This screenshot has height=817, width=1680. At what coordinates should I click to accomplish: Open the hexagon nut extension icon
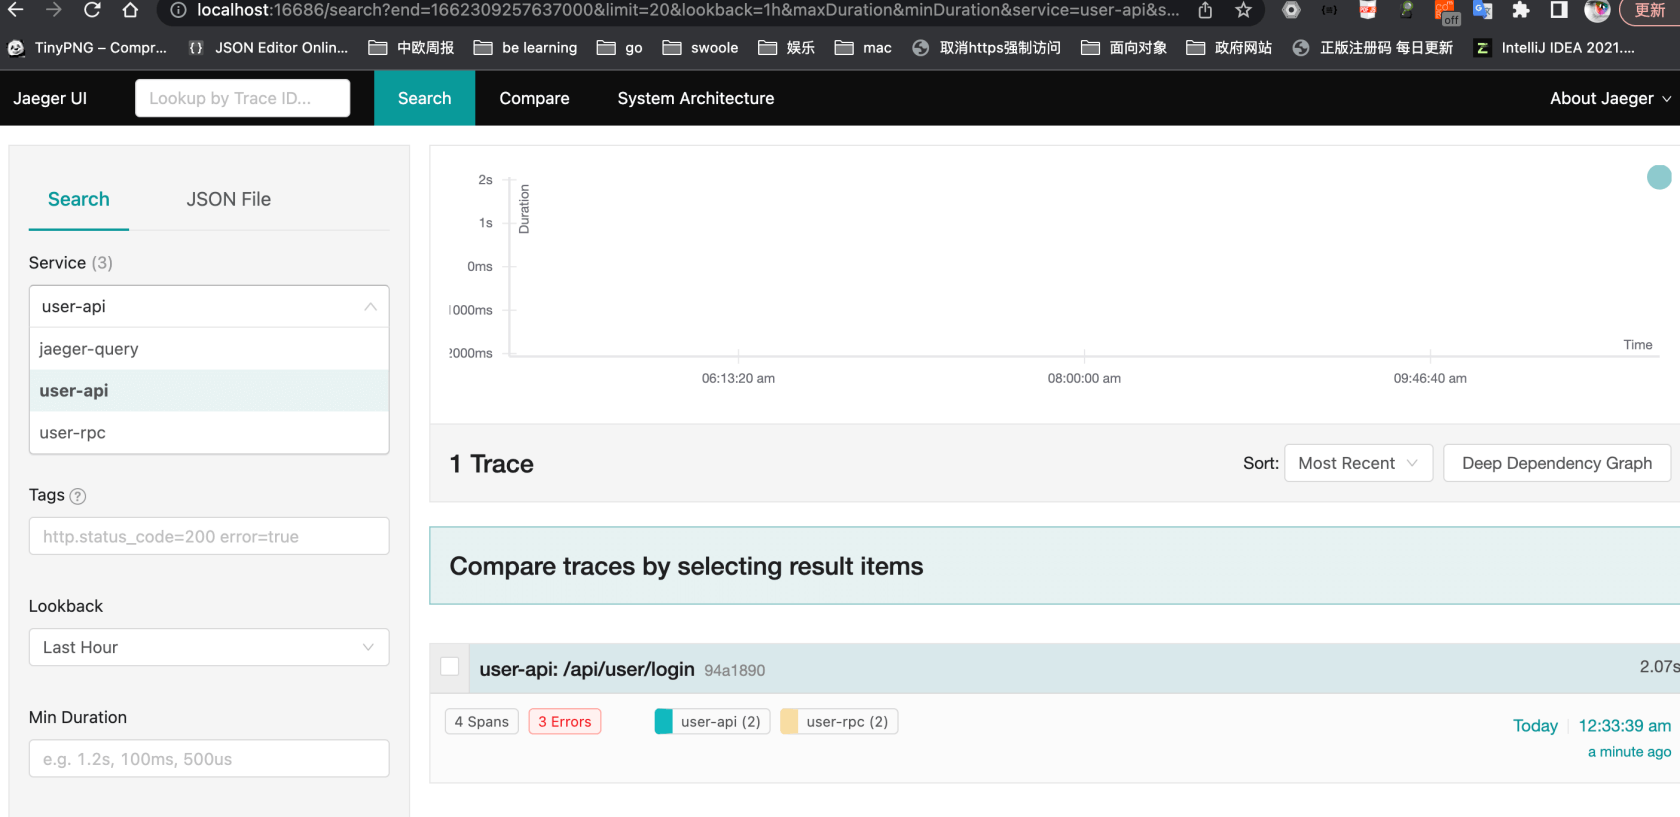point(1291,10)
